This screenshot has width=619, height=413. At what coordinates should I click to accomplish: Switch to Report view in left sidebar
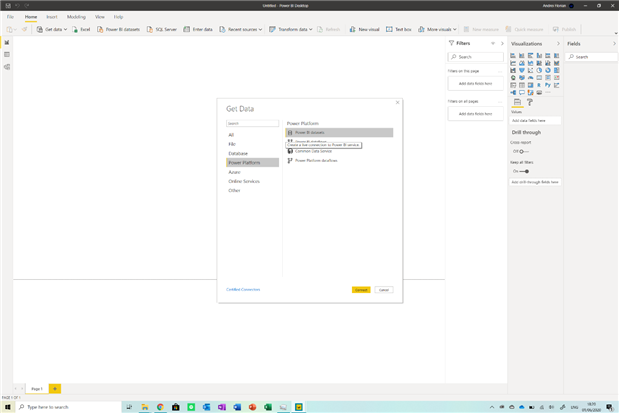[x=7, y=42]
